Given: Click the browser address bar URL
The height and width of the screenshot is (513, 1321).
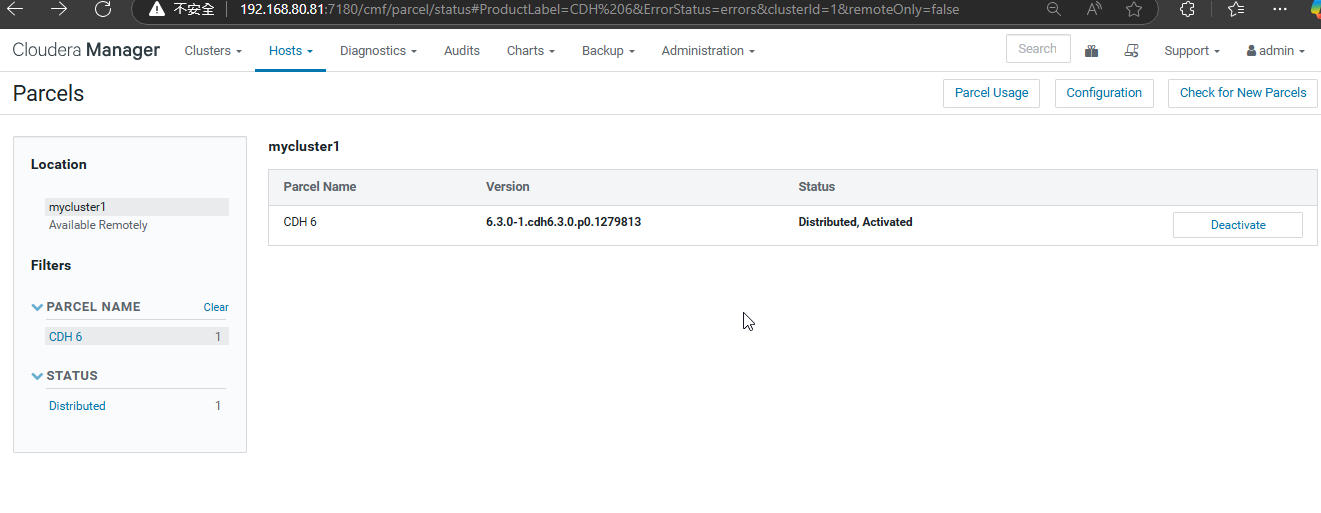Looking at the screenshot, I should 600,9.
